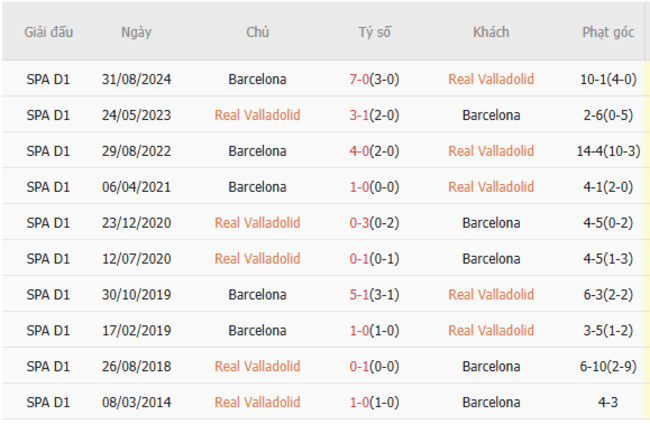Click the "Giải đấu" column header

tap(49, 32)
